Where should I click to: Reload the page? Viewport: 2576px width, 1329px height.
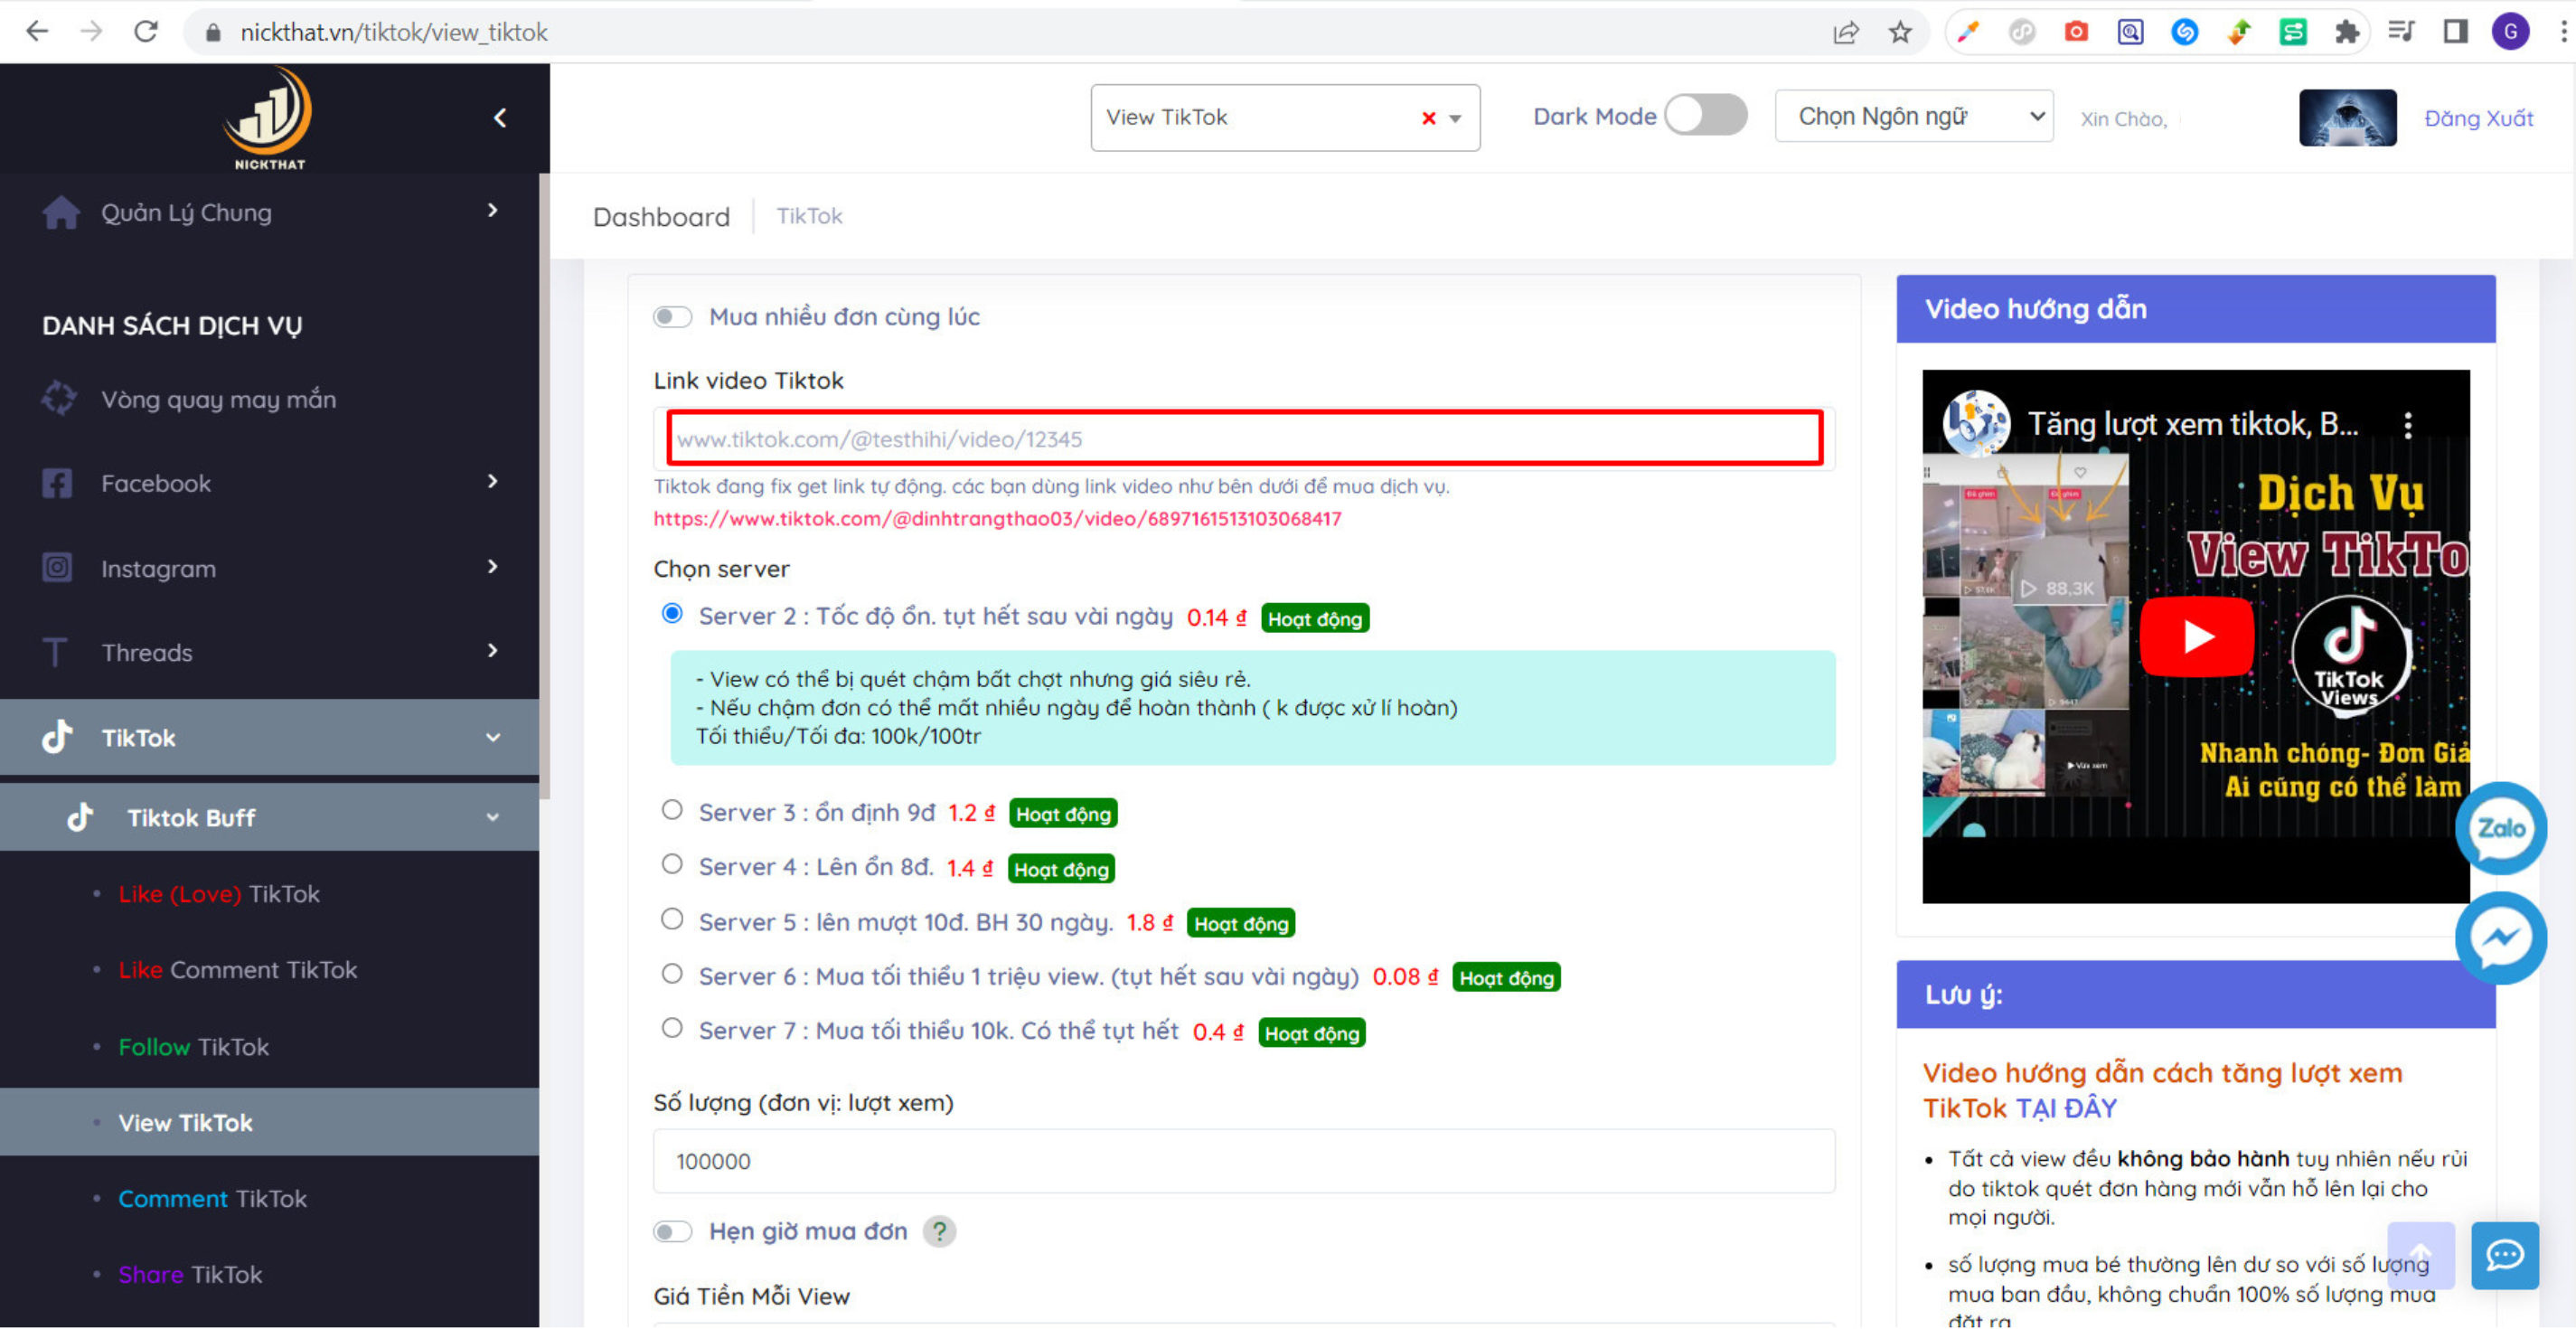coord(146,32)
